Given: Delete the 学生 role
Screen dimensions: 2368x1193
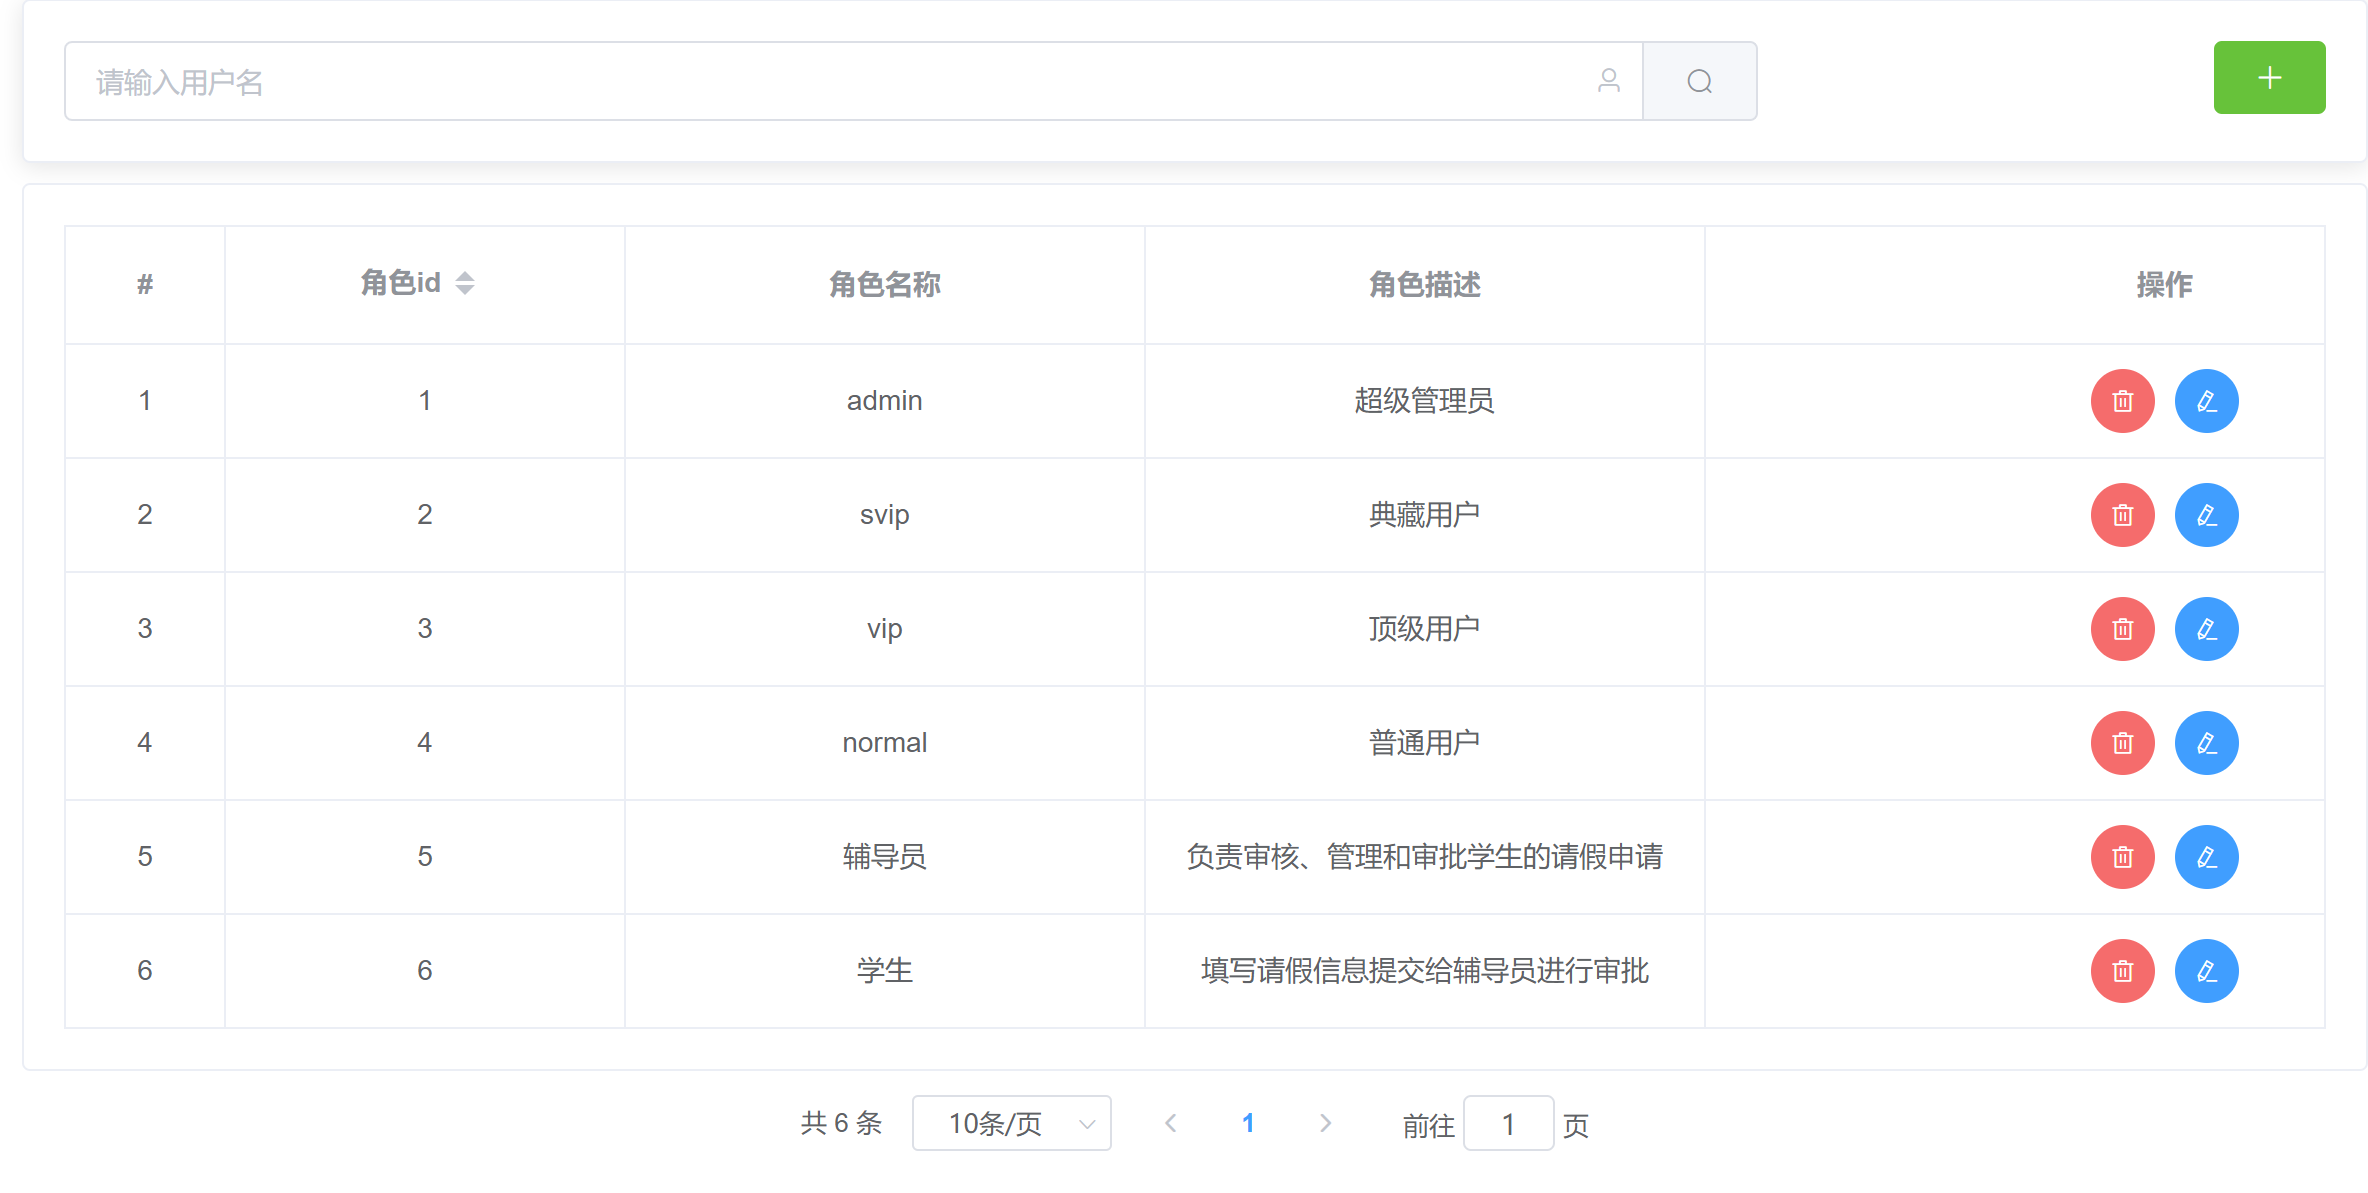Looking at the screenshot, I should [2122, 971].
